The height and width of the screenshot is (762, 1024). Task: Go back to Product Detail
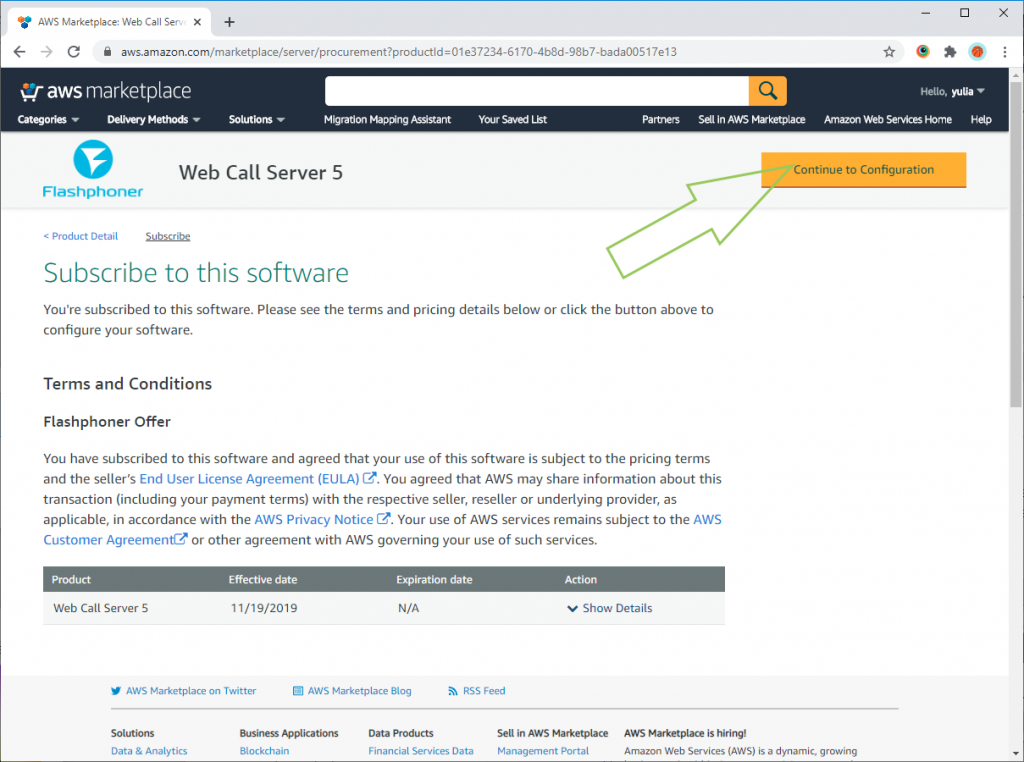pos(81,236)
